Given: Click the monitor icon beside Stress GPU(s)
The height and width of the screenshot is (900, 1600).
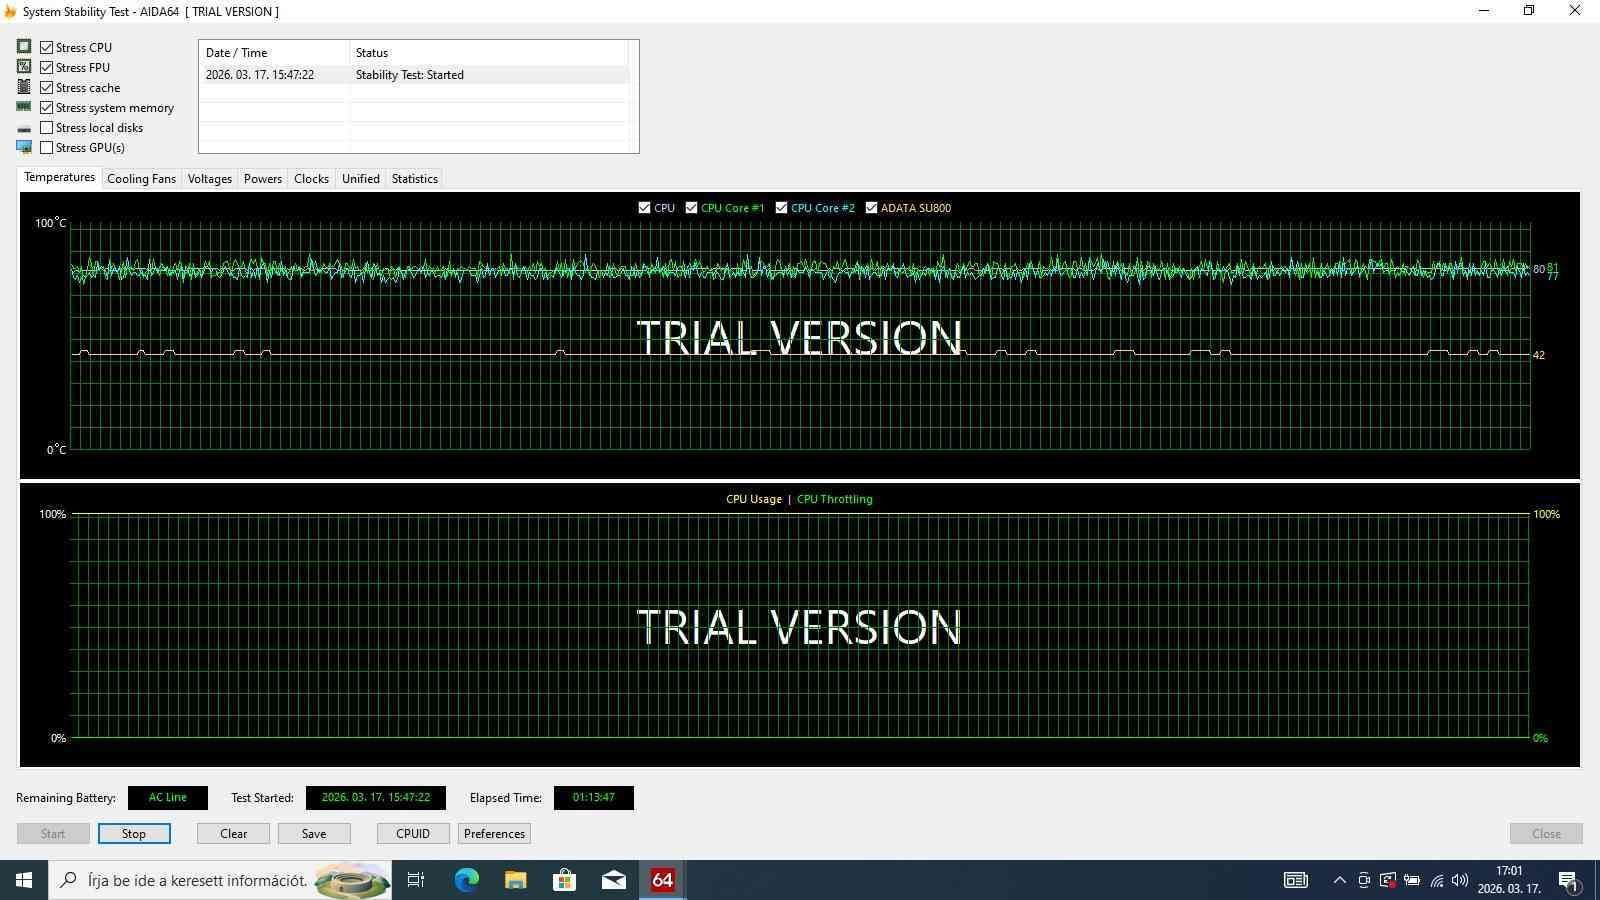Looking at the screenshot, I should click(x=24, y=147).
